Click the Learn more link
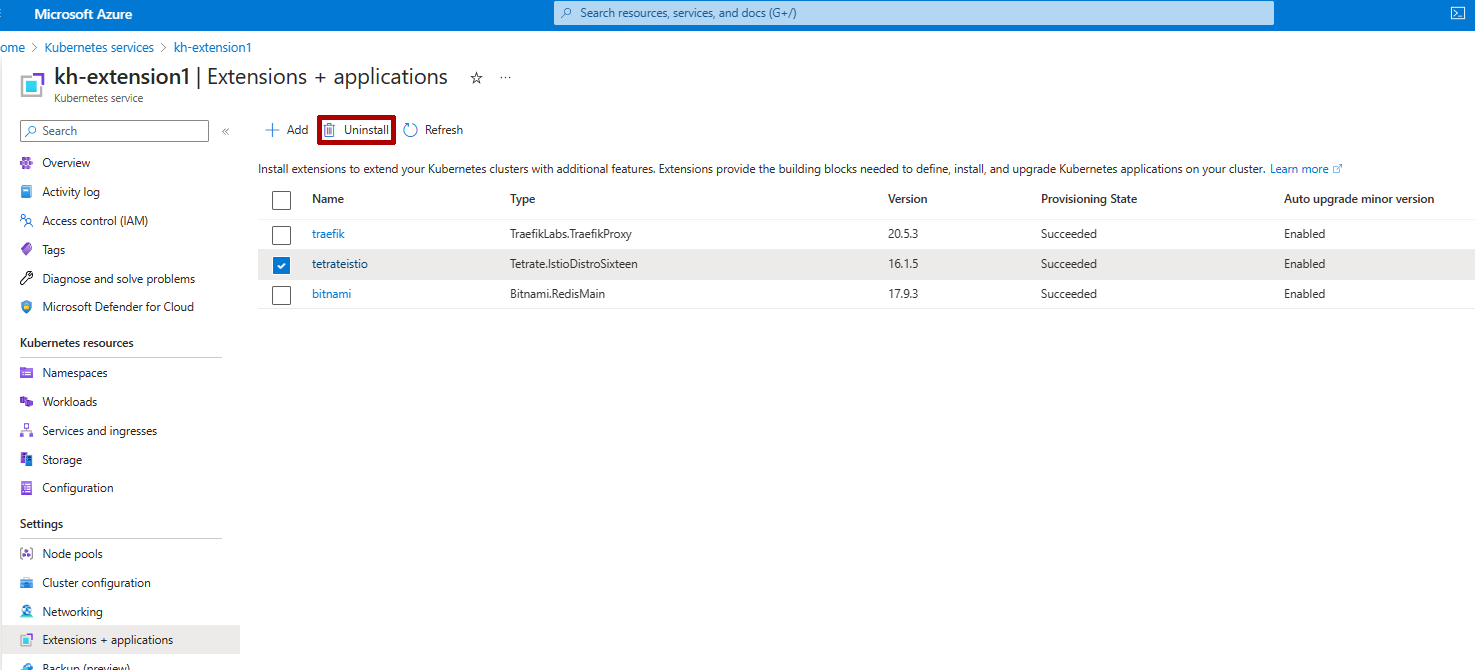This screenshot has height=670, width=1475. coord(1299,169)
